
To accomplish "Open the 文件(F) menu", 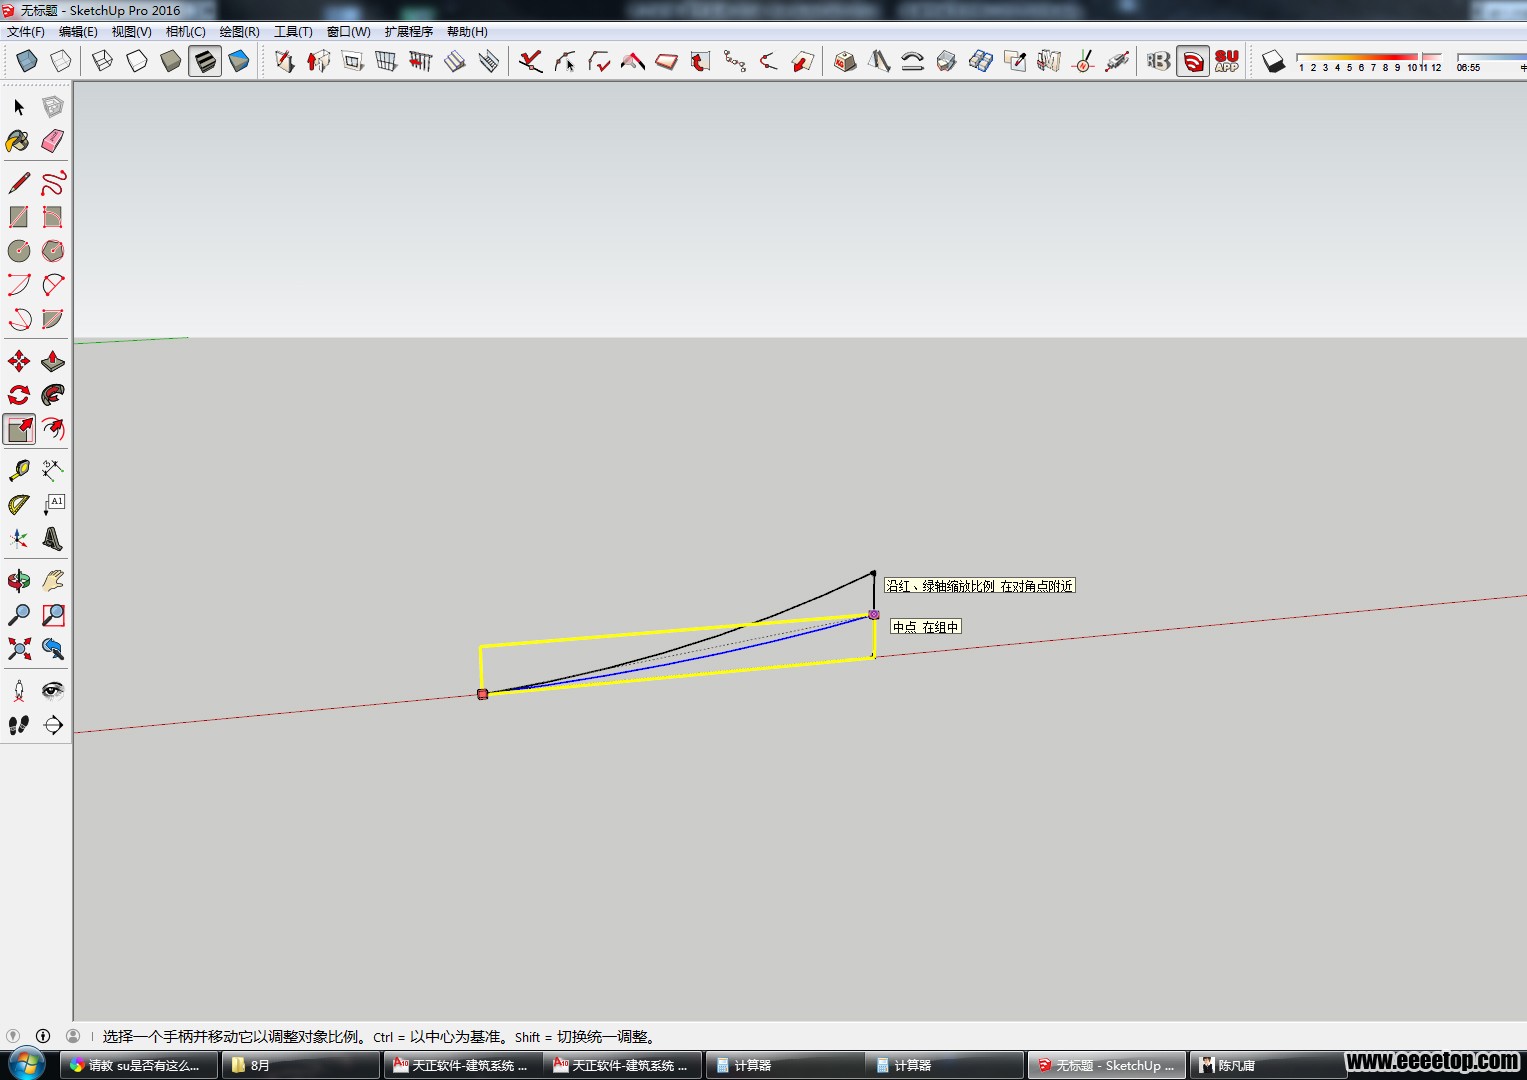I will pos(26,32).
